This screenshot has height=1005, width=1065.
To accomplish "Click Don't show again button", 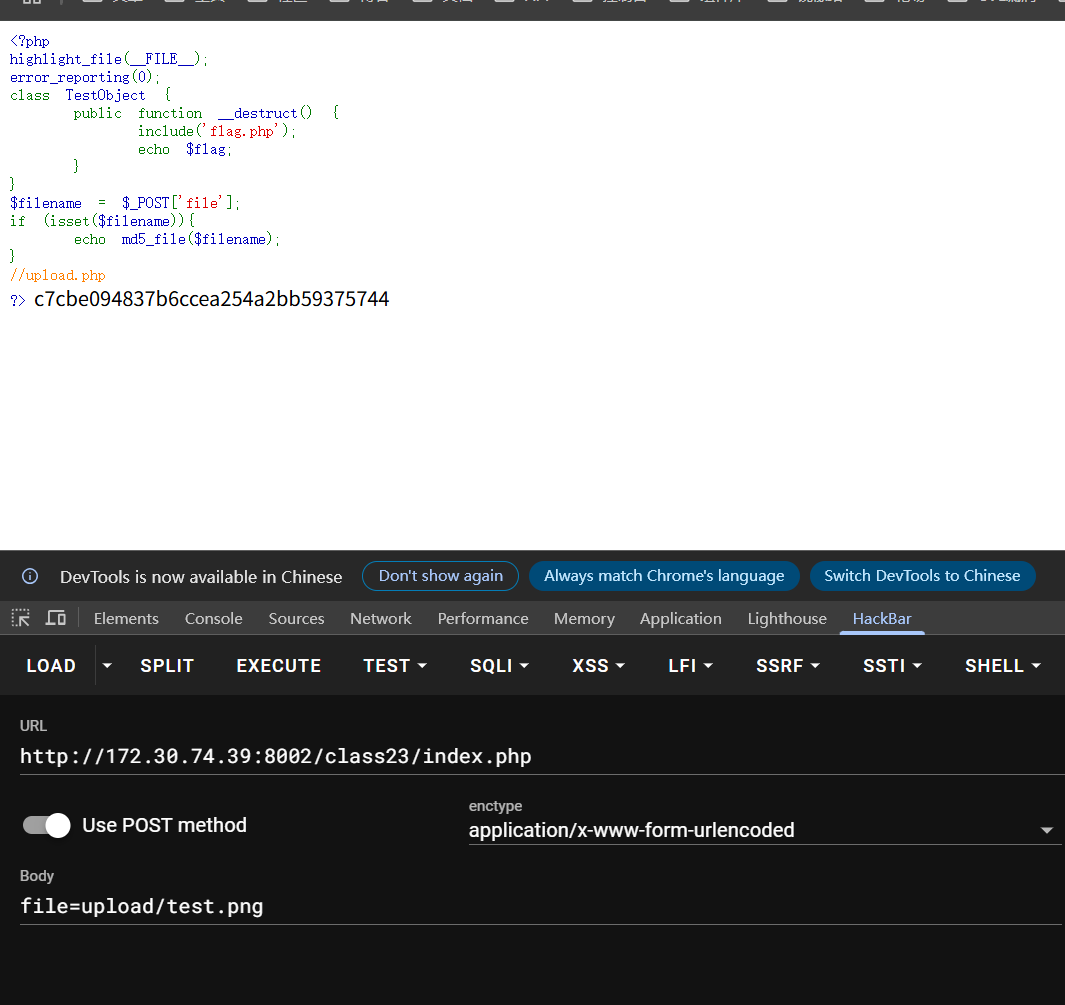I will pos(441,576).
